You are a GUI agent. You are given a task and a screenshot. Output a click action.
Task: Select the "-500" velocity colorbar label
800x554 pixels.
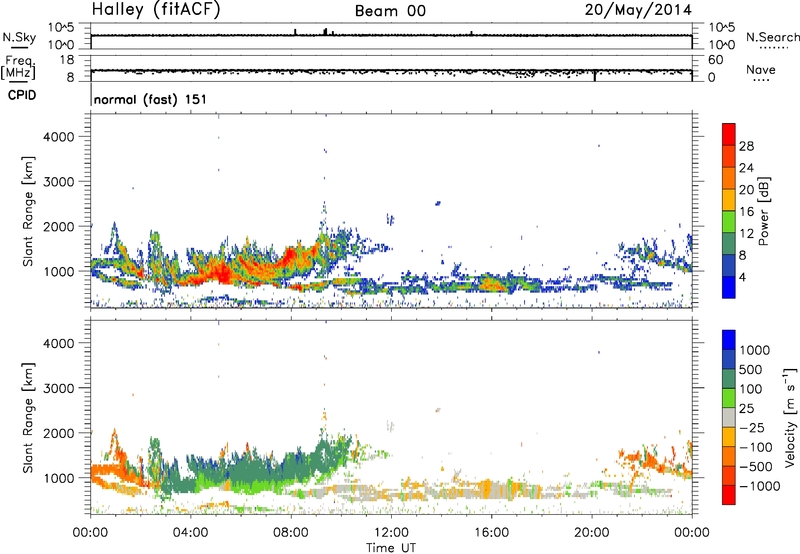[756, 467]
